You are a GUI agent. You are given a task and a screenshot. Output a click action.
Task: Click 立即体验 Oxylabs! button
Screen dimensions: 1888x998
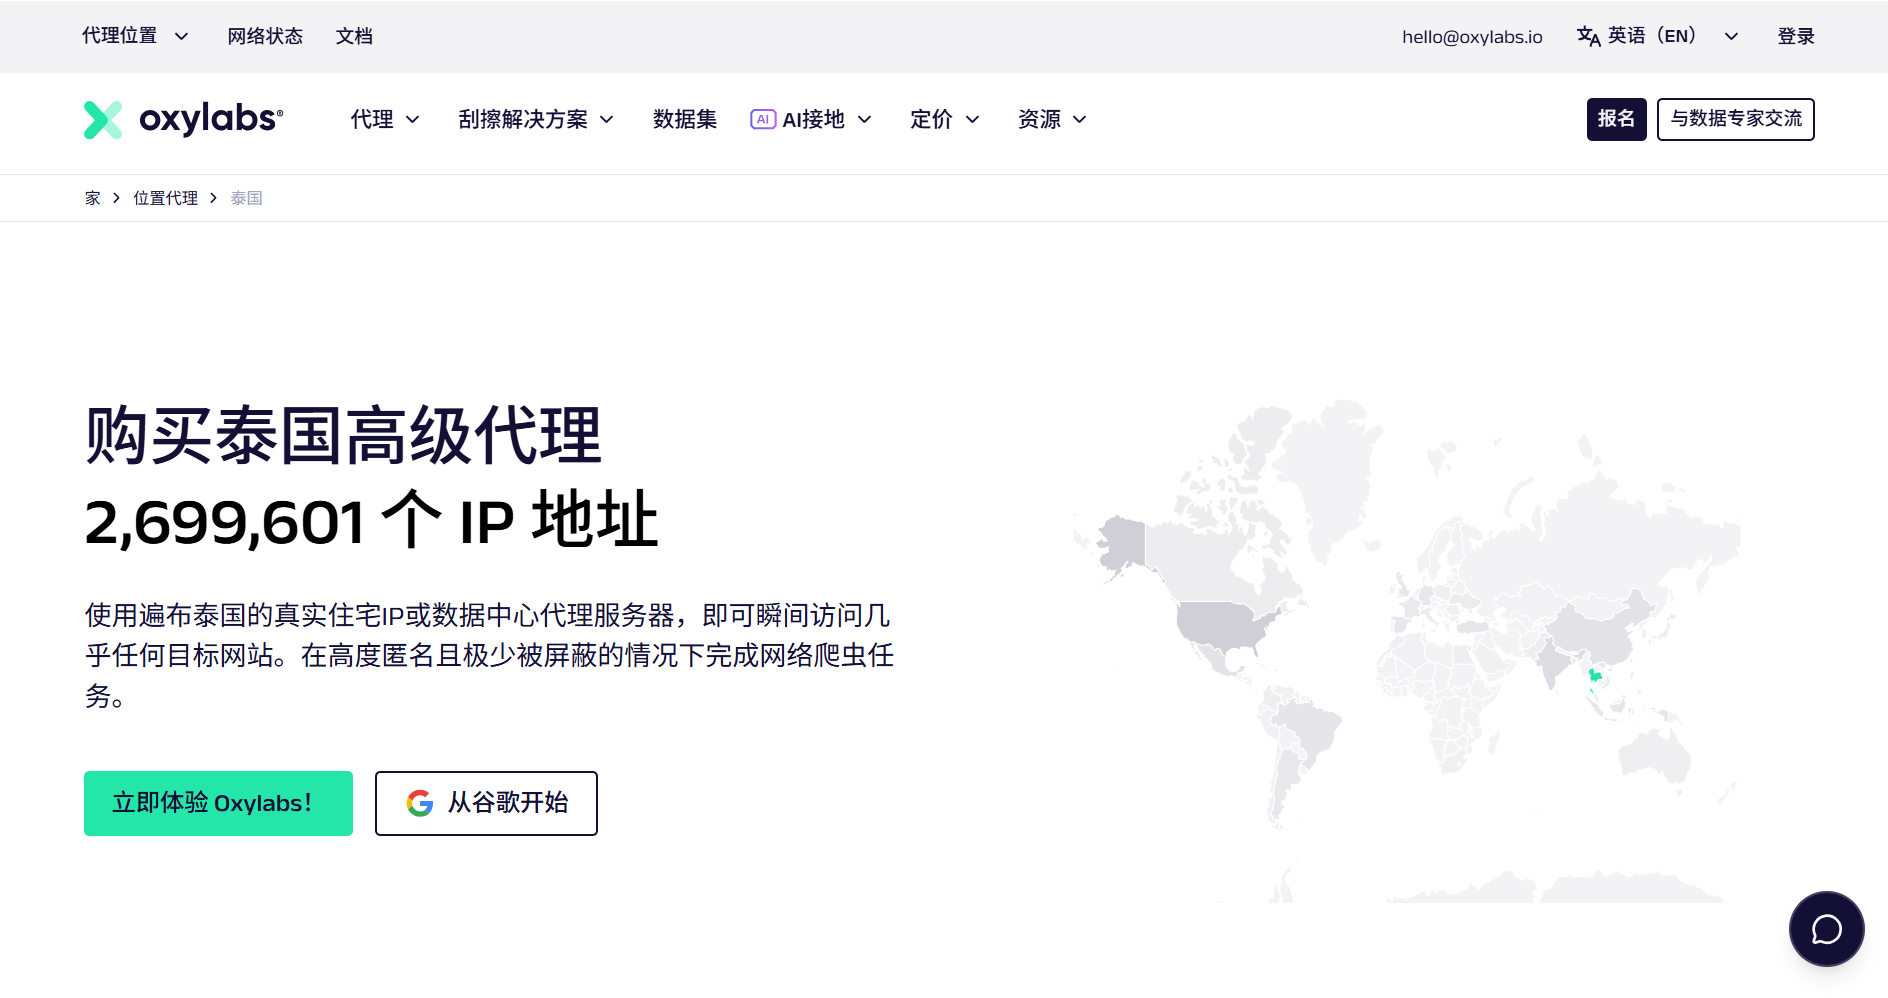218,803
